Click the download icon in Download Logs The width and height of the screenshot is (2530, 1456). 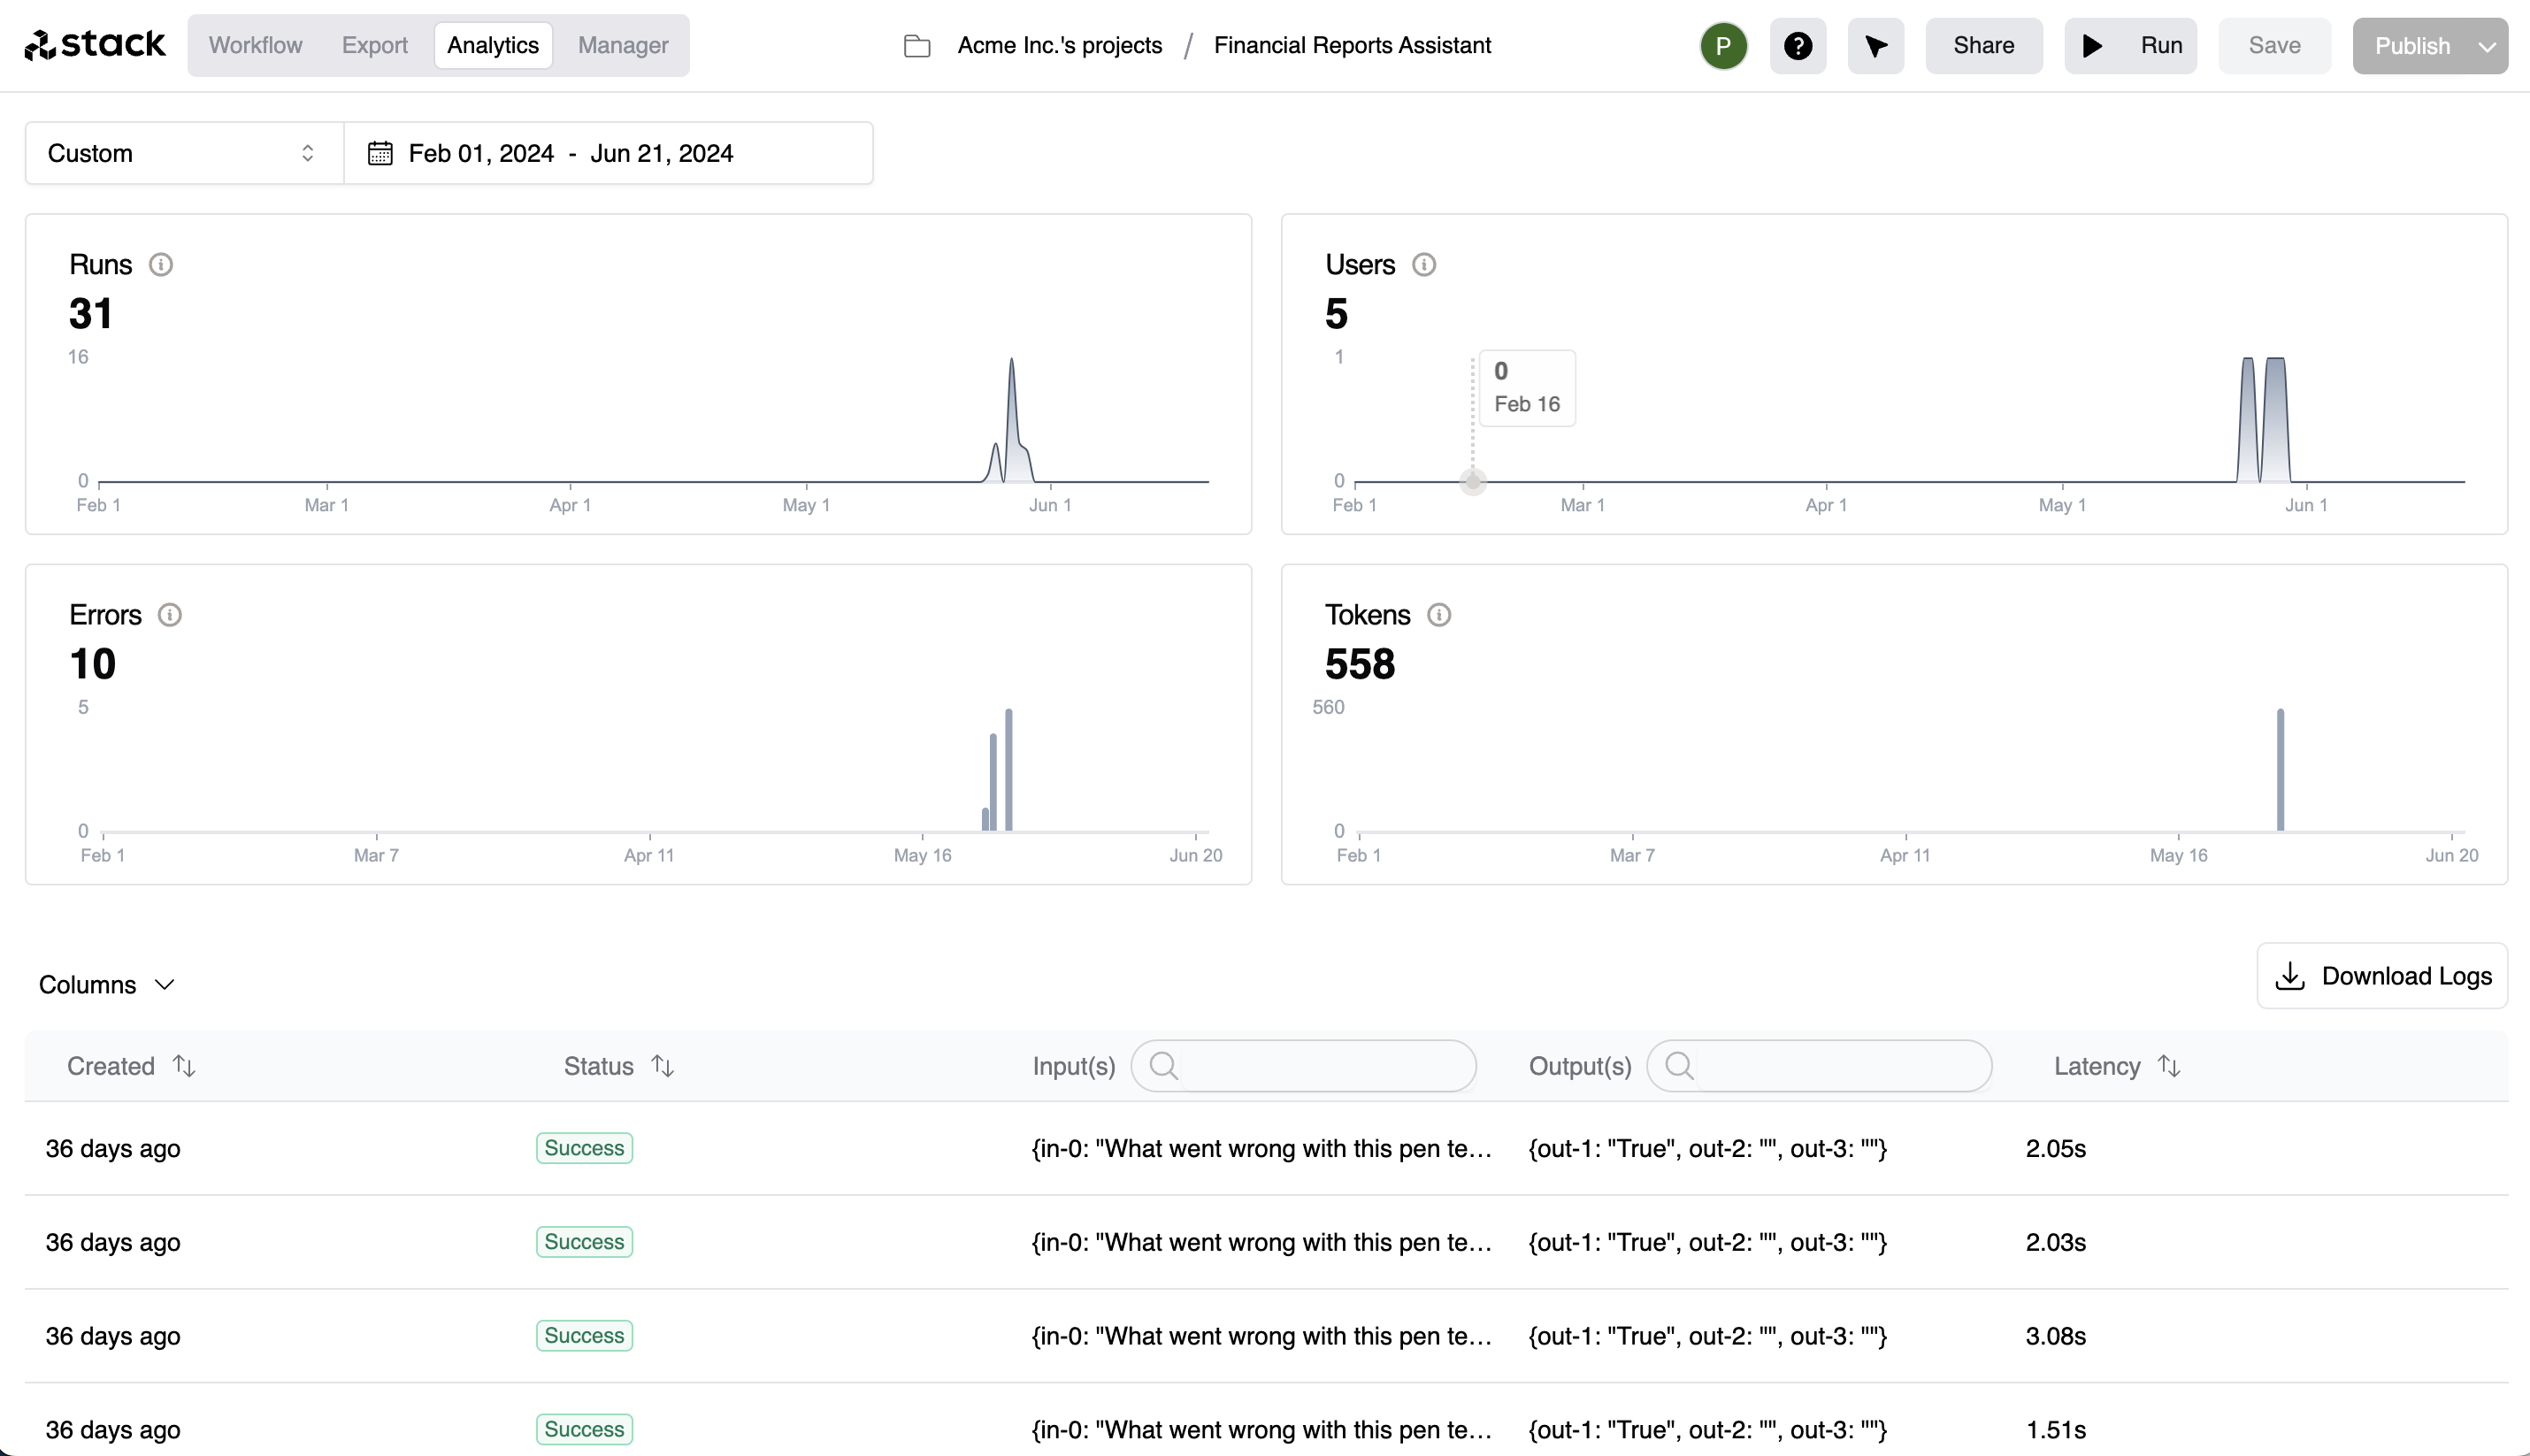(x=2290, y=976)
